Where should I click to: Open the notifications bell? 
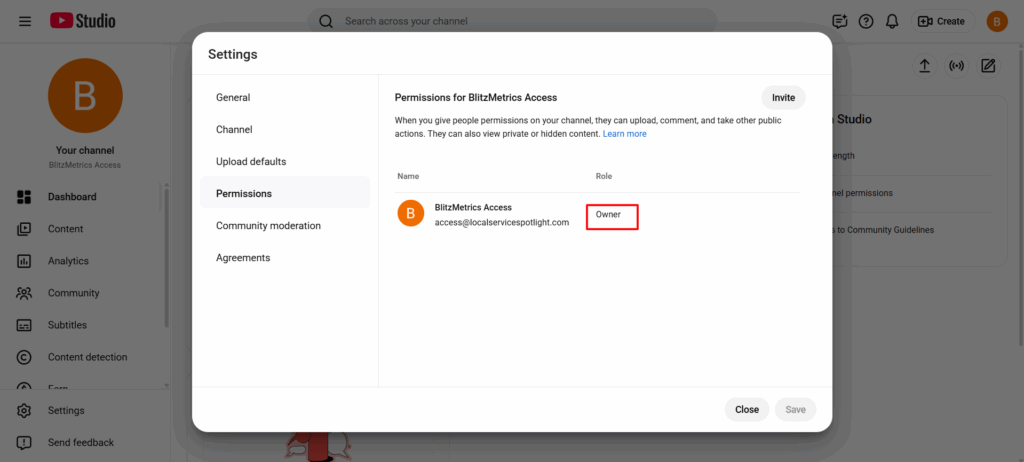(x=892, y=21)
